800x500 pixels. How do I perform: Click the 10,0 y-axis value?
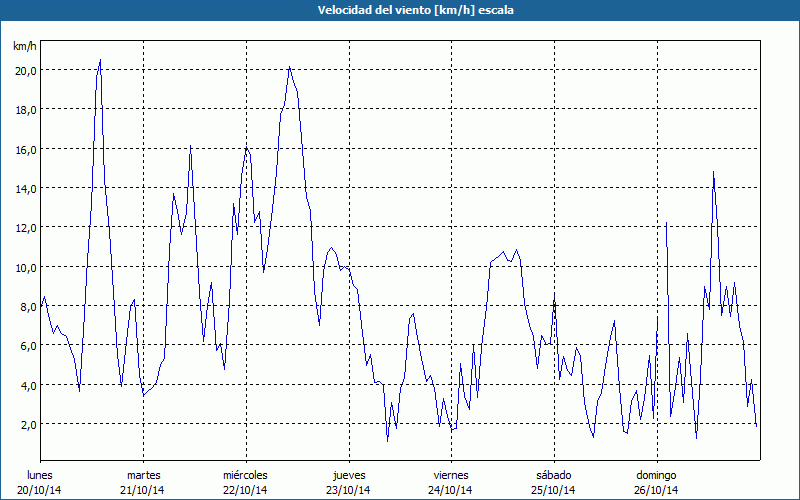(x=25, y=267)
